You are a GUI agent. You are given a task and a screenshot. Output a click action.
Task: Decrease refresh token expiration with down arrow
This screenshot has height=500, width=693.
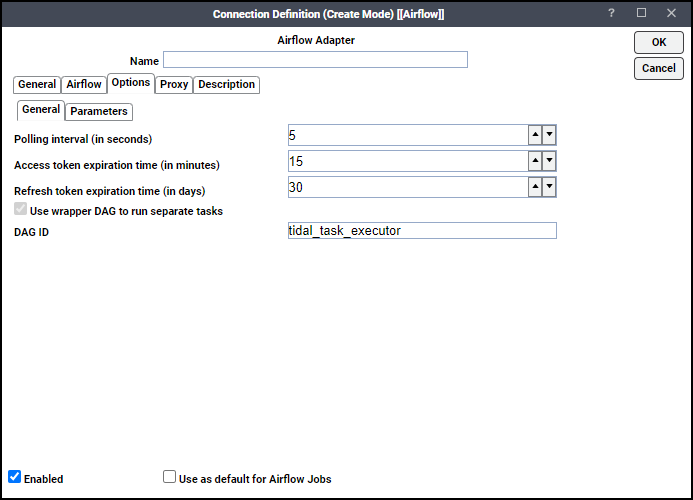point(549,187)
